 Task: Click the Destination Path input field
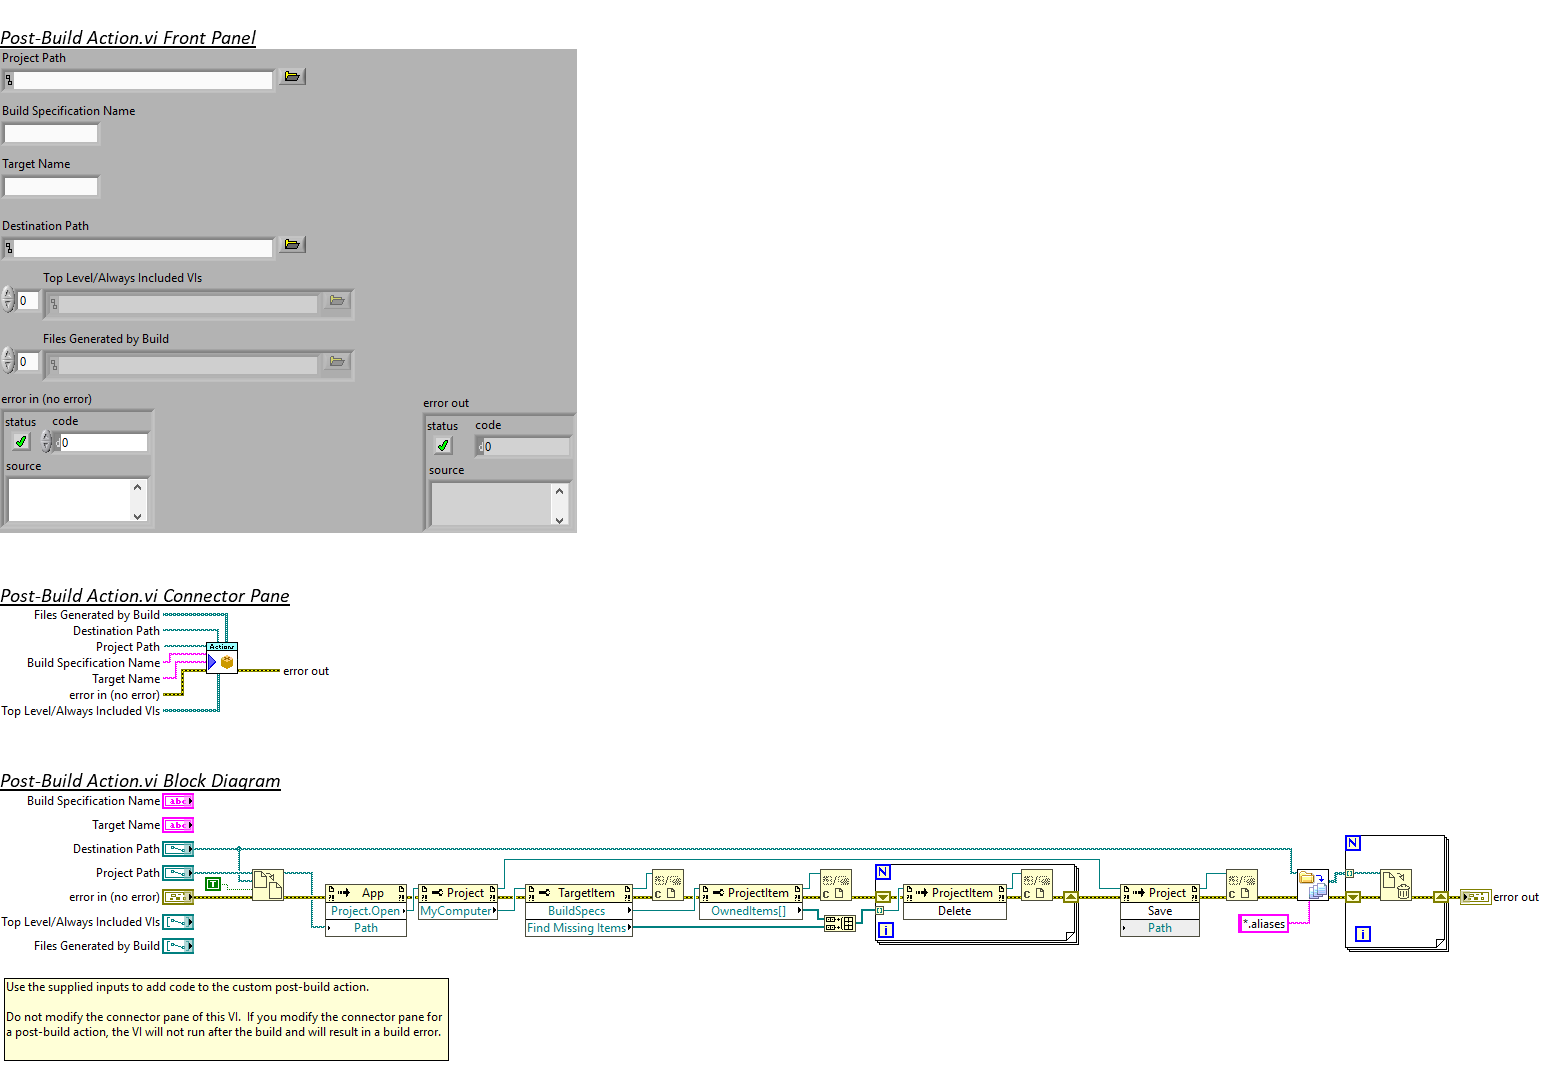(x=143, y=248)
